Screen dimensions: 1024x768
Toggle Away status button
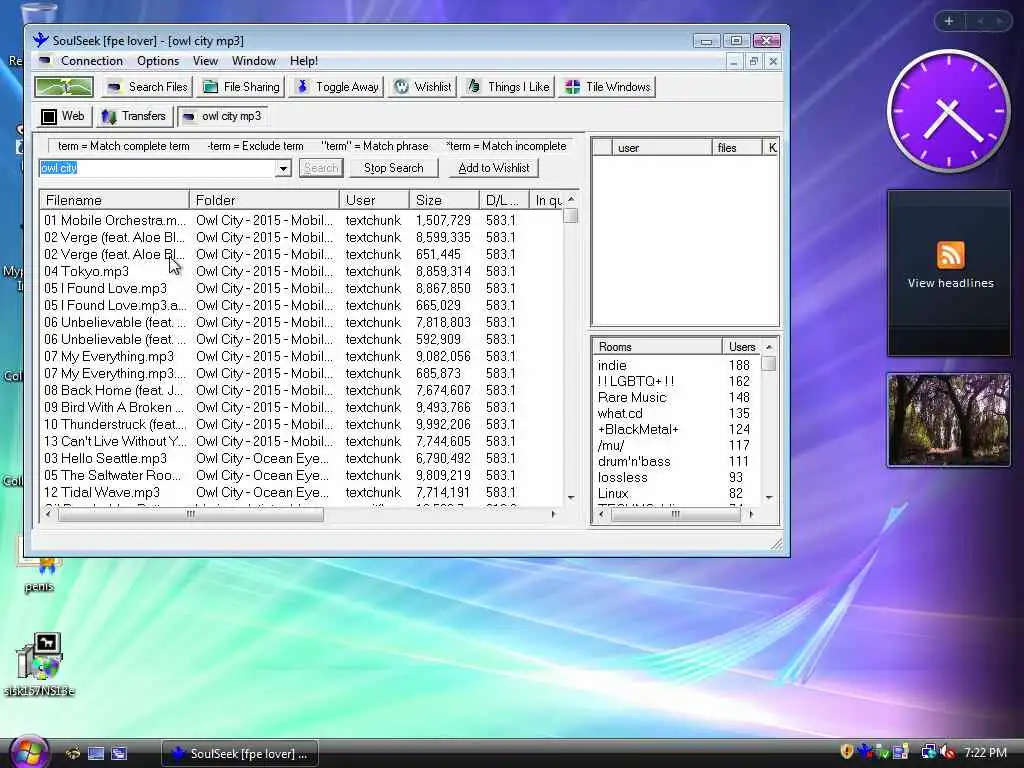[x=338, y=87]
